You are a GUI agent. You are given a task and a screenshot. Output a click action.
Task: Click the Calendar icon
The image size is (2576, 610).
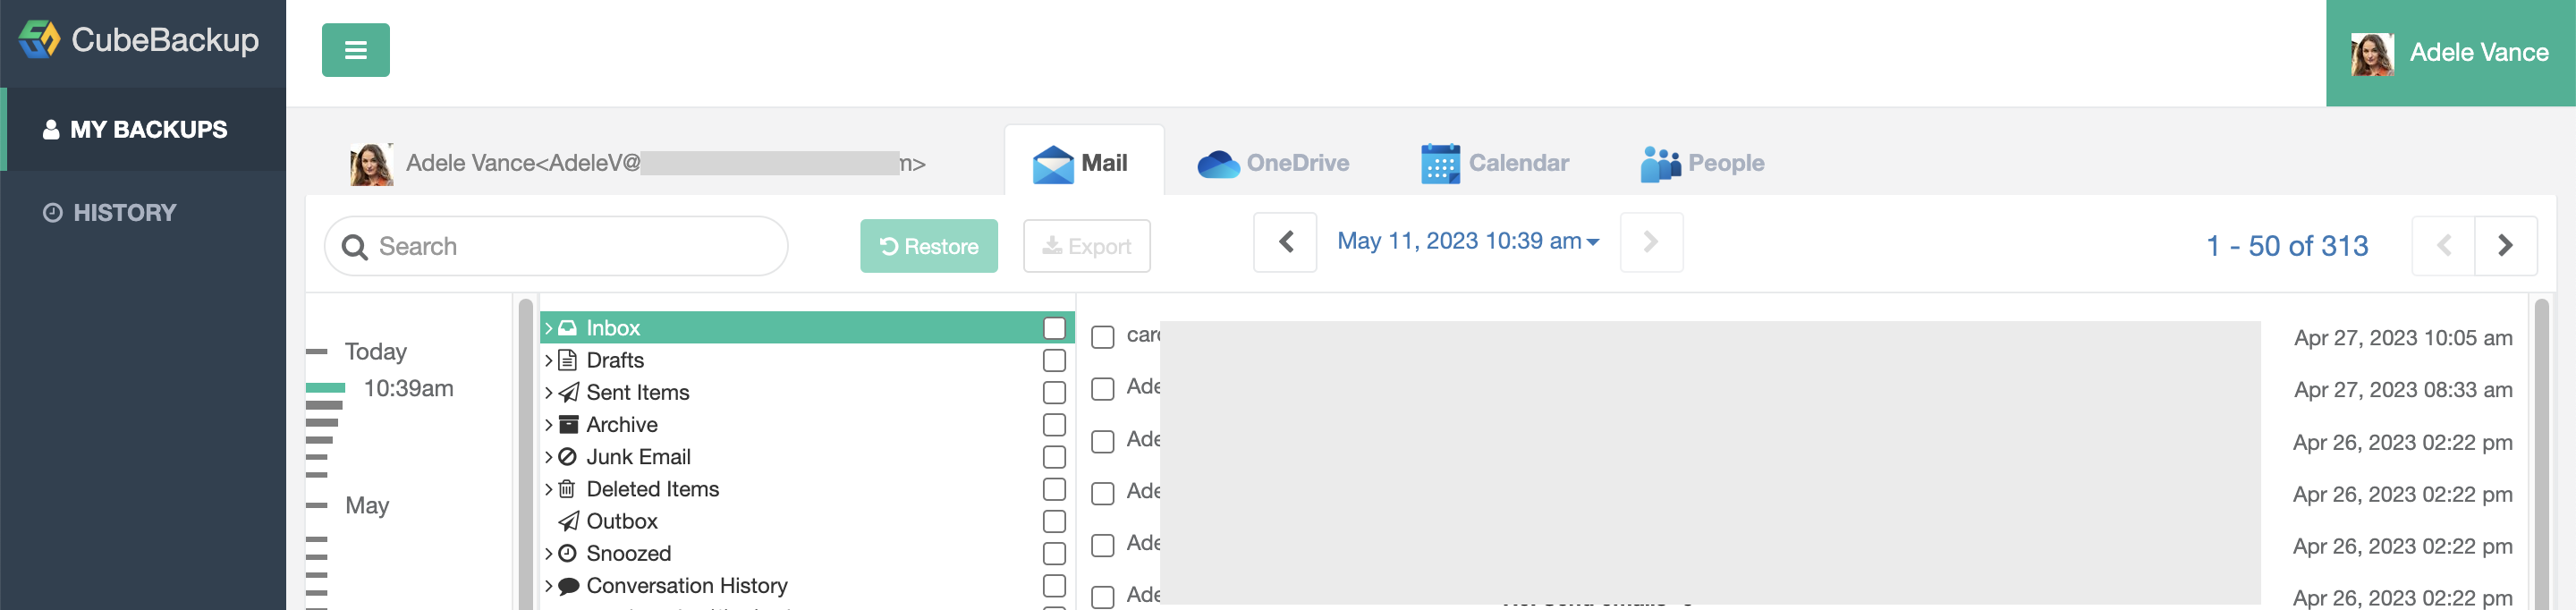coord(1440,164)
